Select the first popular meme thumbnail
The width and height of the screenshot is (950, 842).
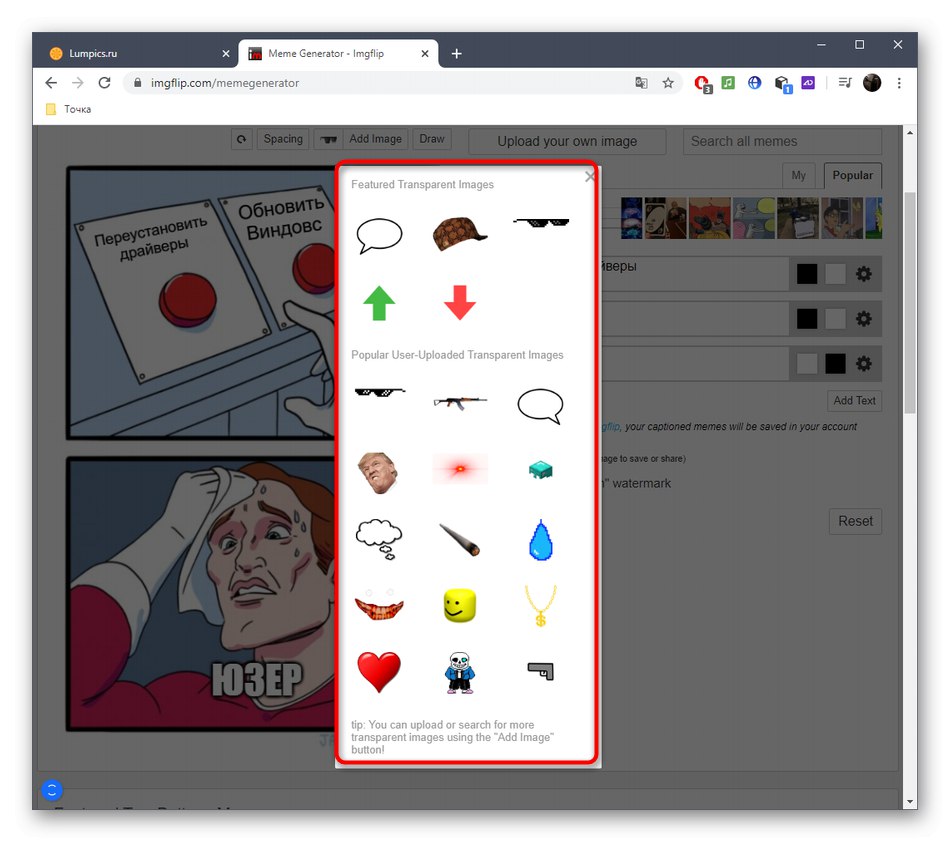[x=631, y=217]
